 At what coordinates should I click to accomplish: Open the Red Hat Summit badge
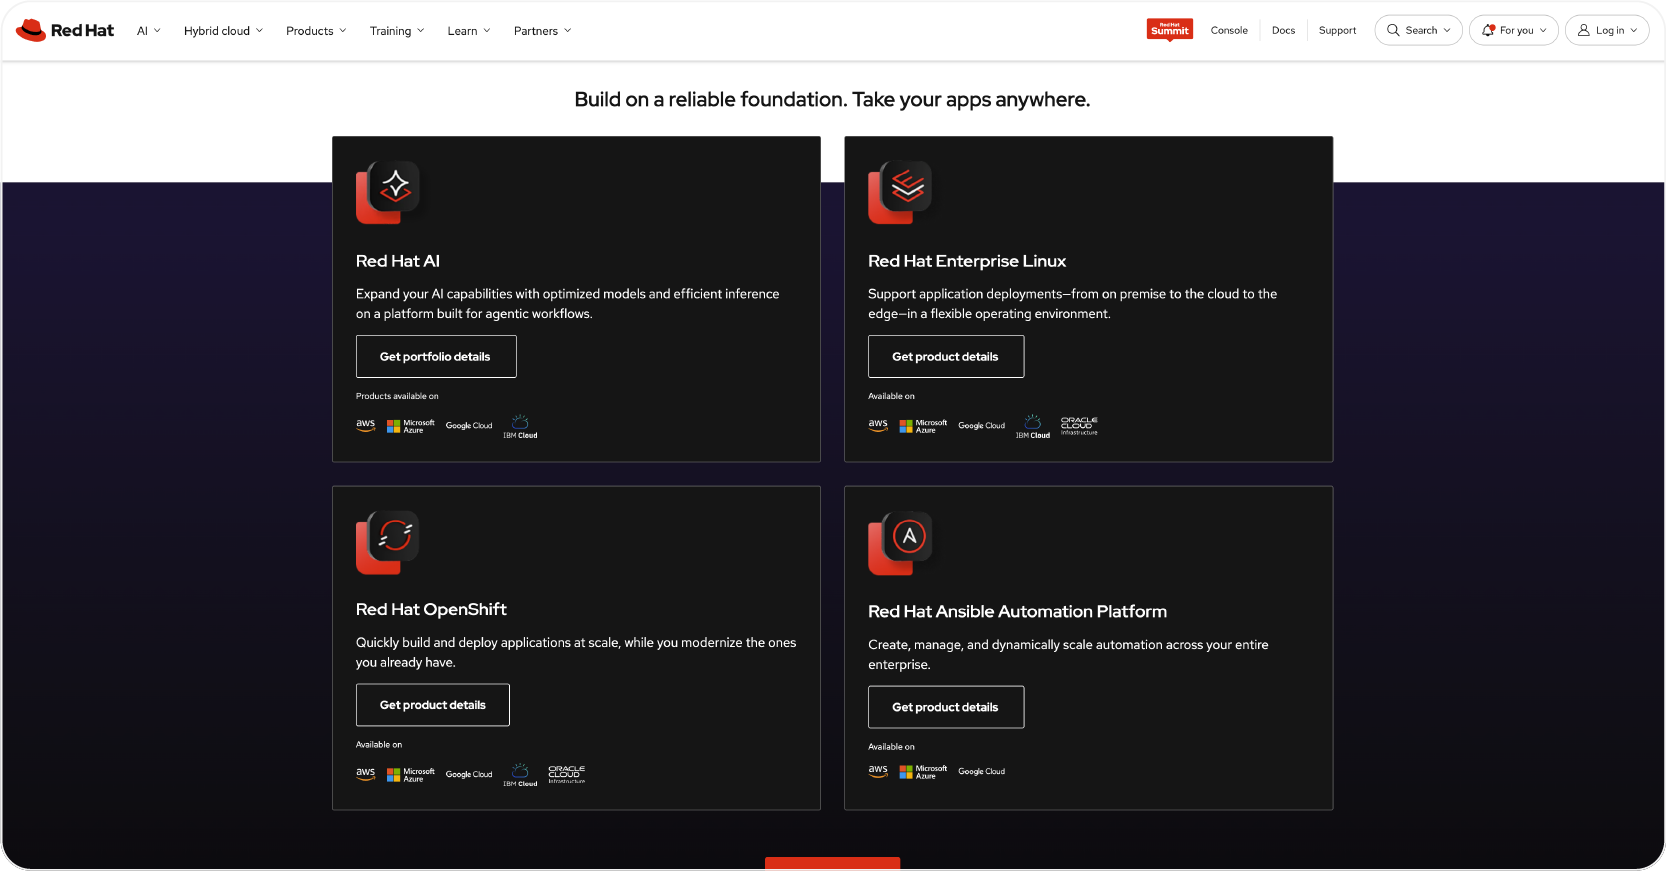1169,30
